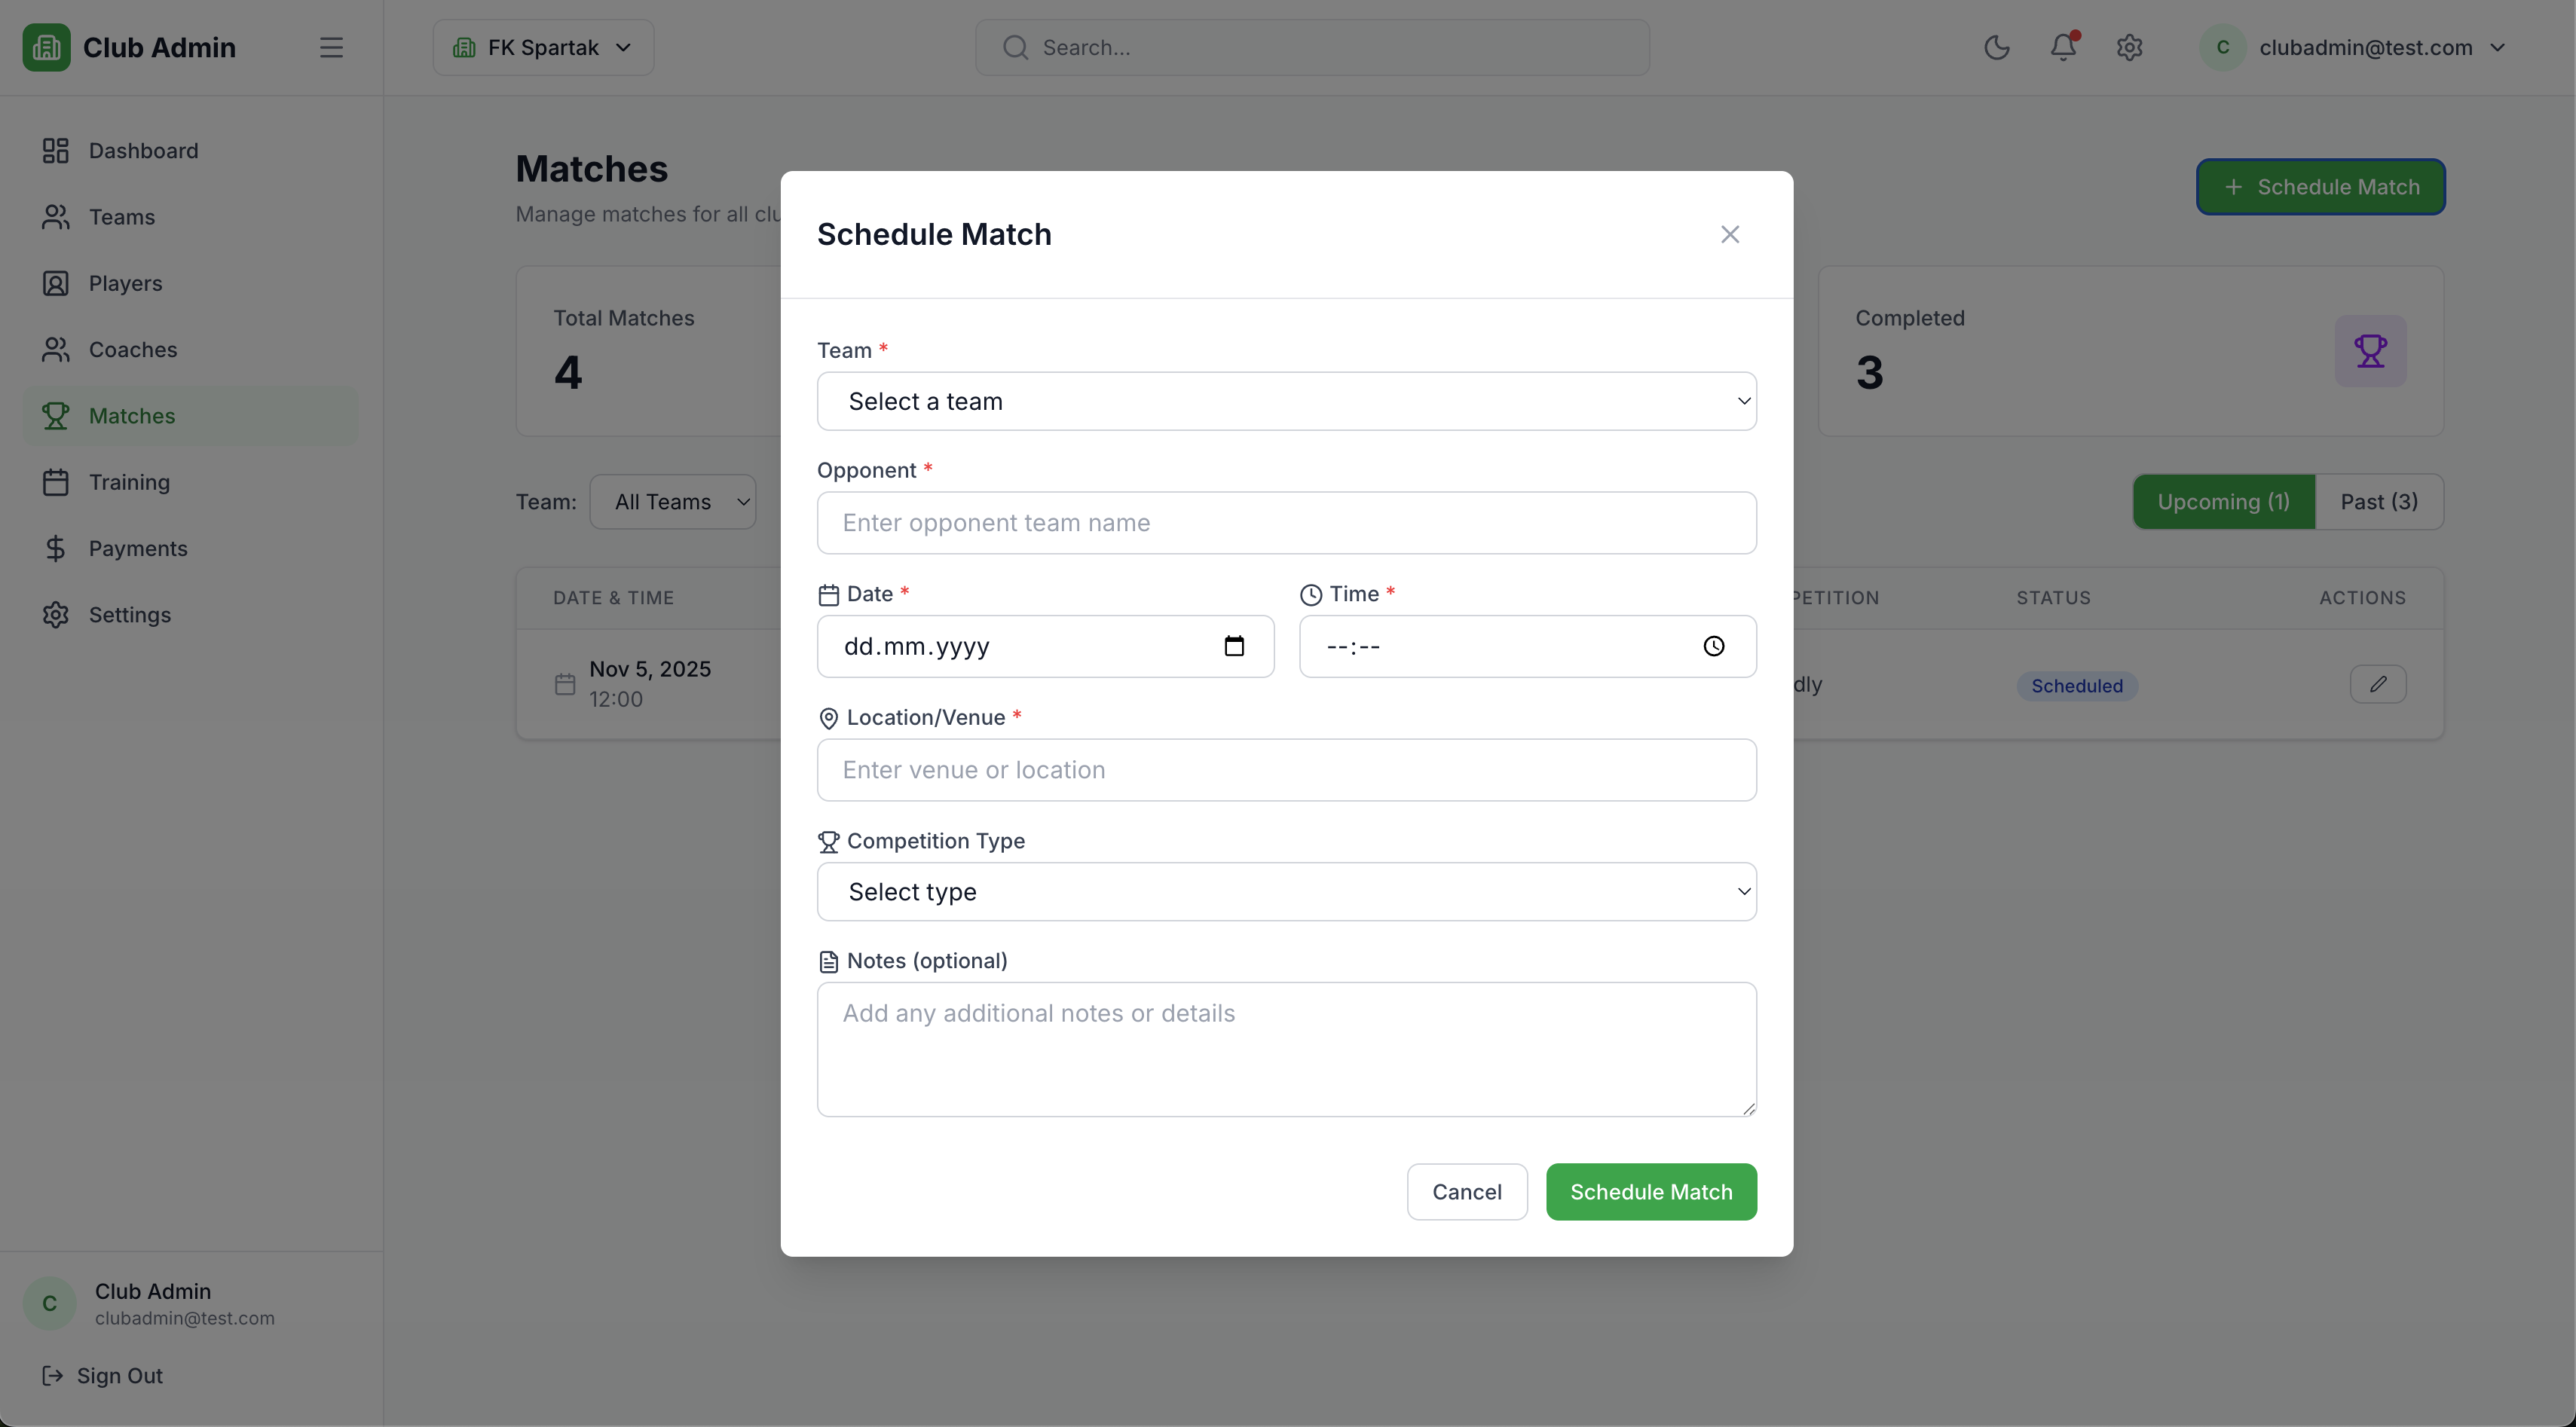Open the FK Spartak club switcher
2576x1427 pixels.
[543, 48]
